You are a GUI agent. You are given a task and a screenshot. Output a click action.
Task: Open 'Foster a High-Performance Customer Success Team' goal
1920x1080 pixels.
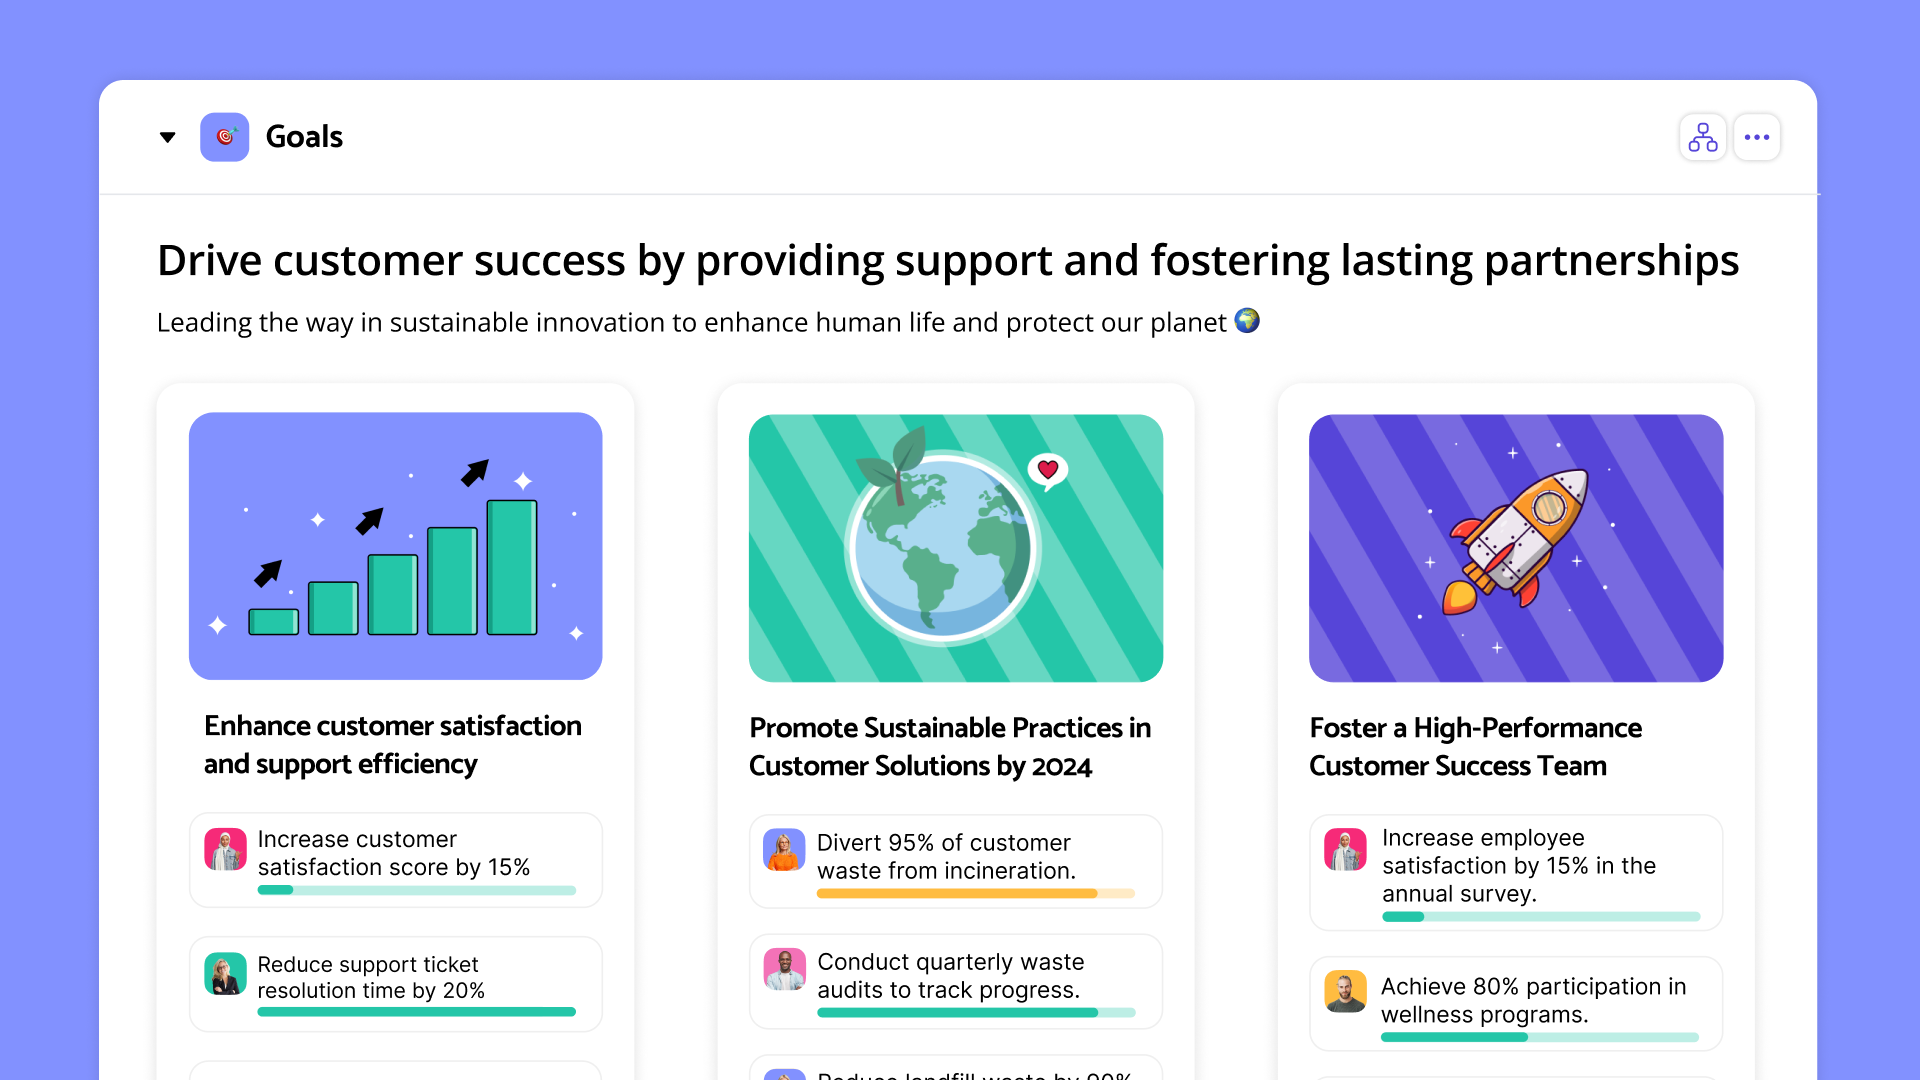[1475, 746]
